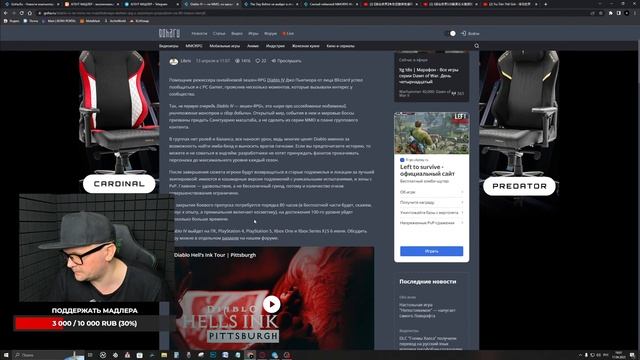Open the Настольная игра news item

[427, 310]
